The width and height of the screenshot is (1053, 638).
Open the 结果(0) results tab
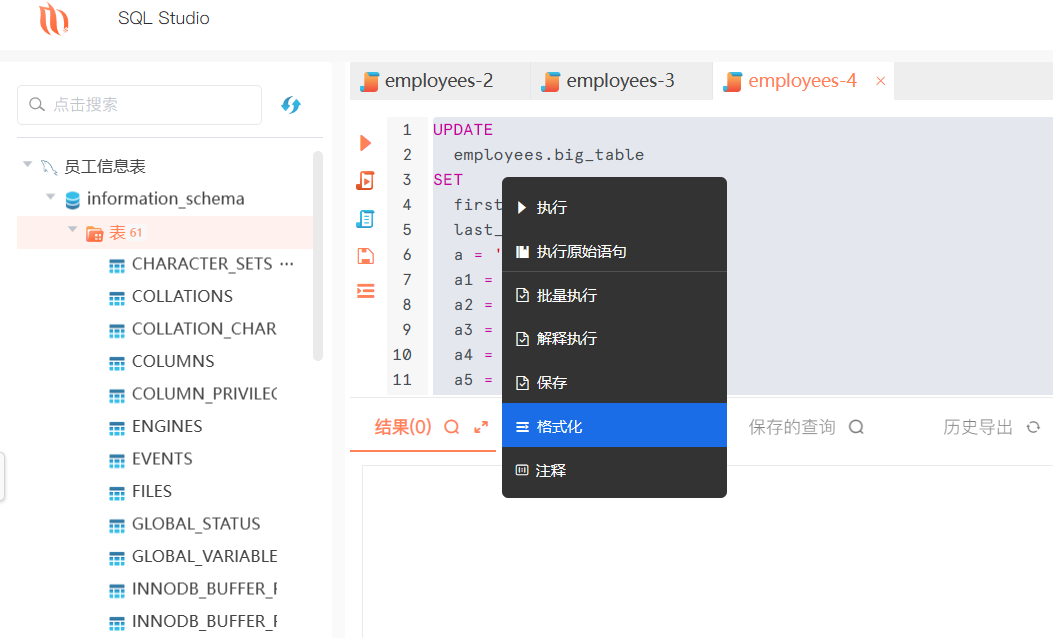click(403, 427)
